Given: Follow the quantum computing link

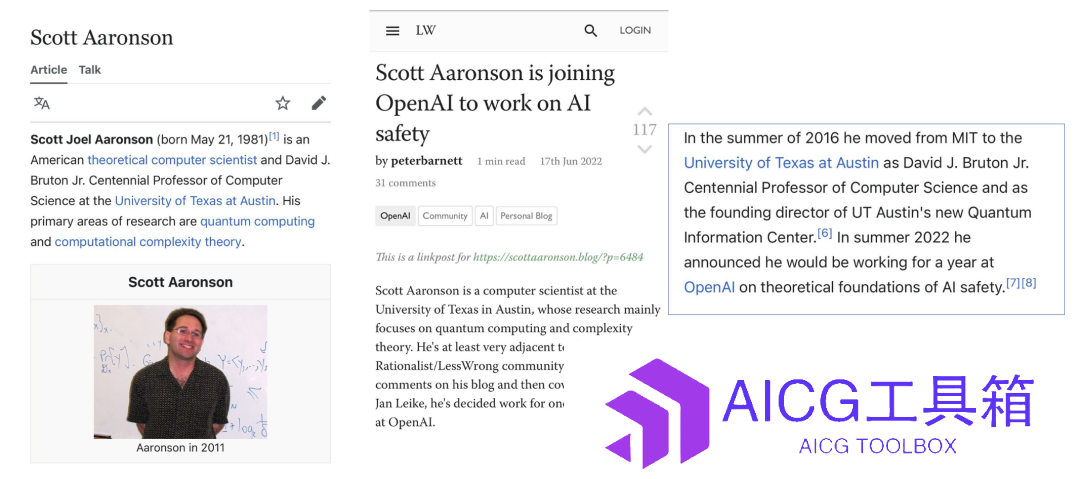Looking at the screenshot, I should [x=258, y=222].
